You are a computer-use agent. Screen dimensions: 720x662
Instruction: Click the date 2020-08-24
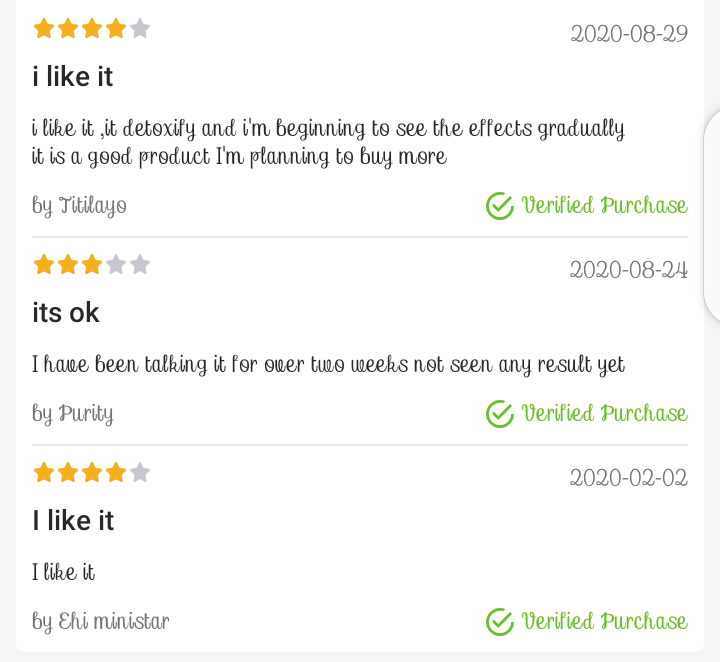point(629,270)
